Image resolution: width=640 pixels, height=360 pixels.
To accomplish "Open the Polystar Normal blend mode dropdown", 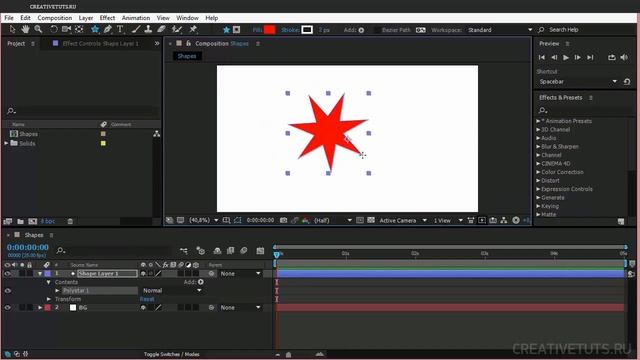I will coord(172,291).
